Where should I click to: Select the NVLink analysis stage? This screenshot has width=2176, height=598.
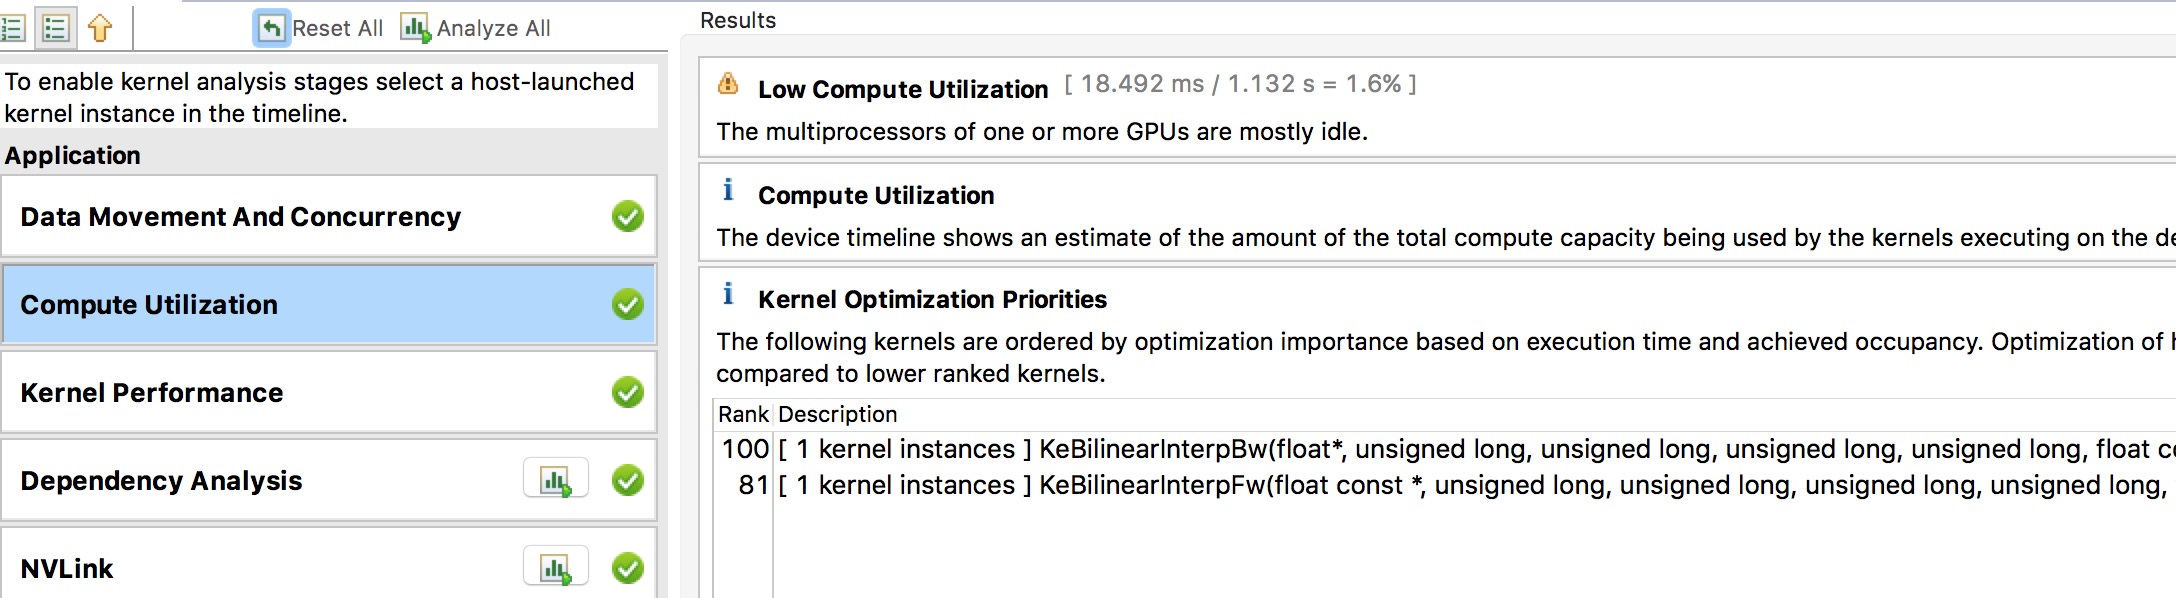(67, 569)
